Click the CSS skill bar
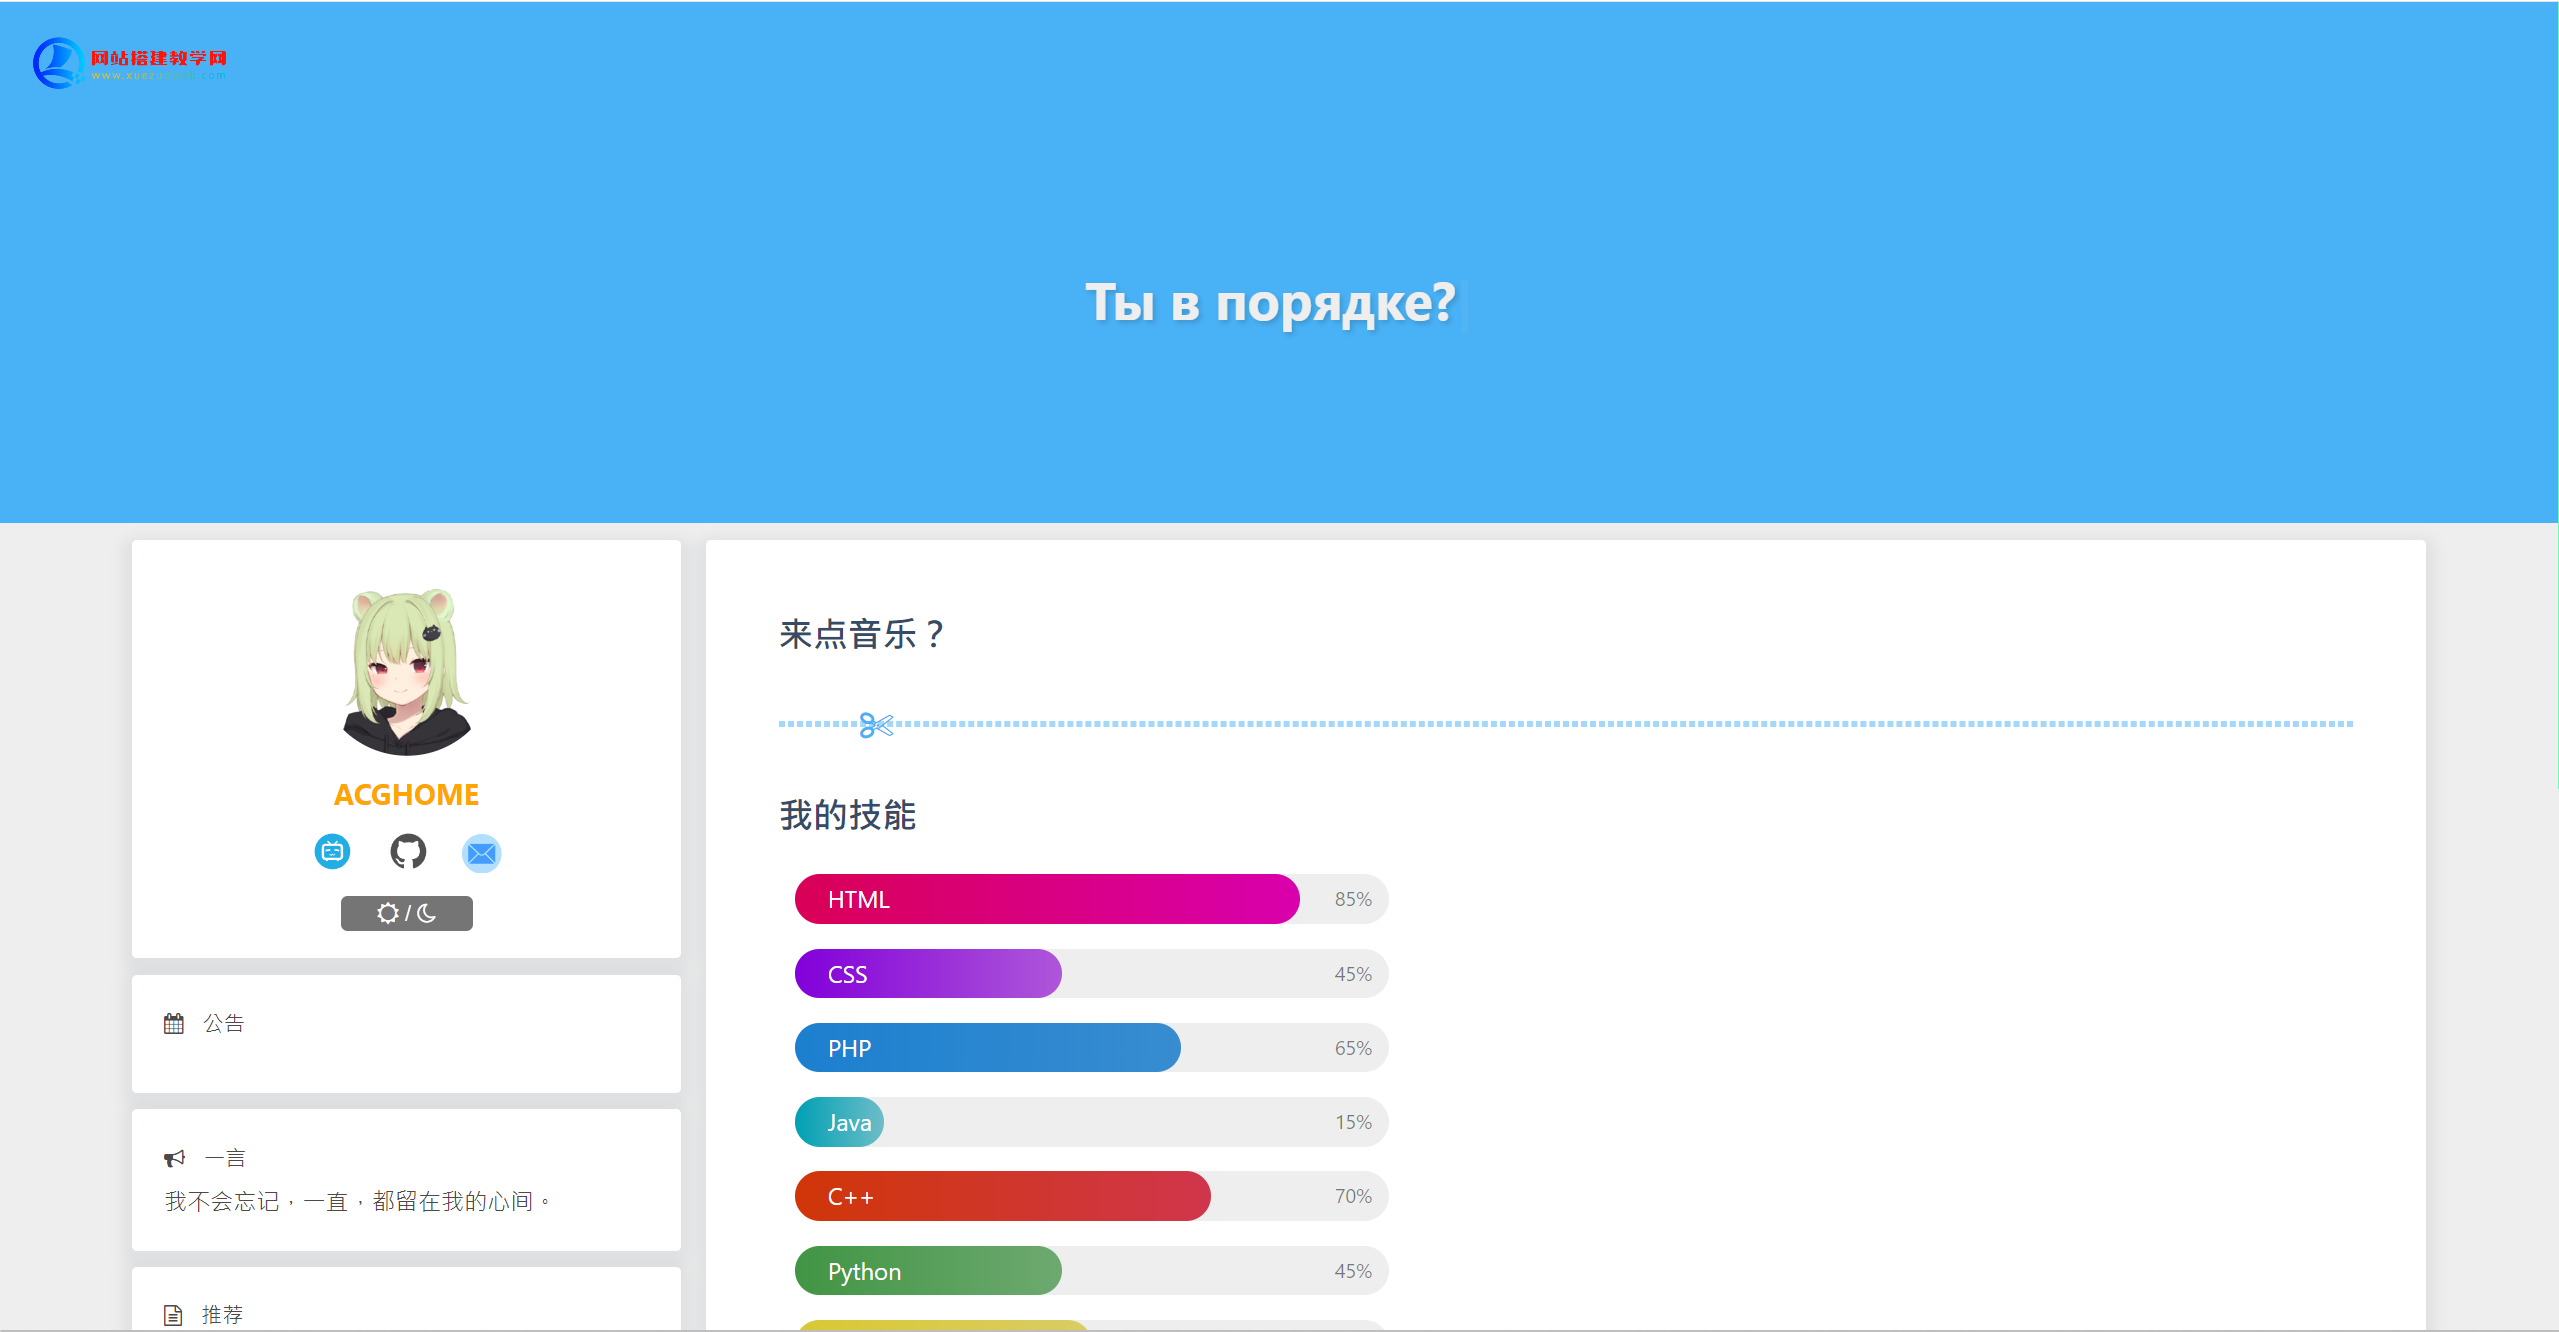Screen dimensions: 2559x1332 927,974
